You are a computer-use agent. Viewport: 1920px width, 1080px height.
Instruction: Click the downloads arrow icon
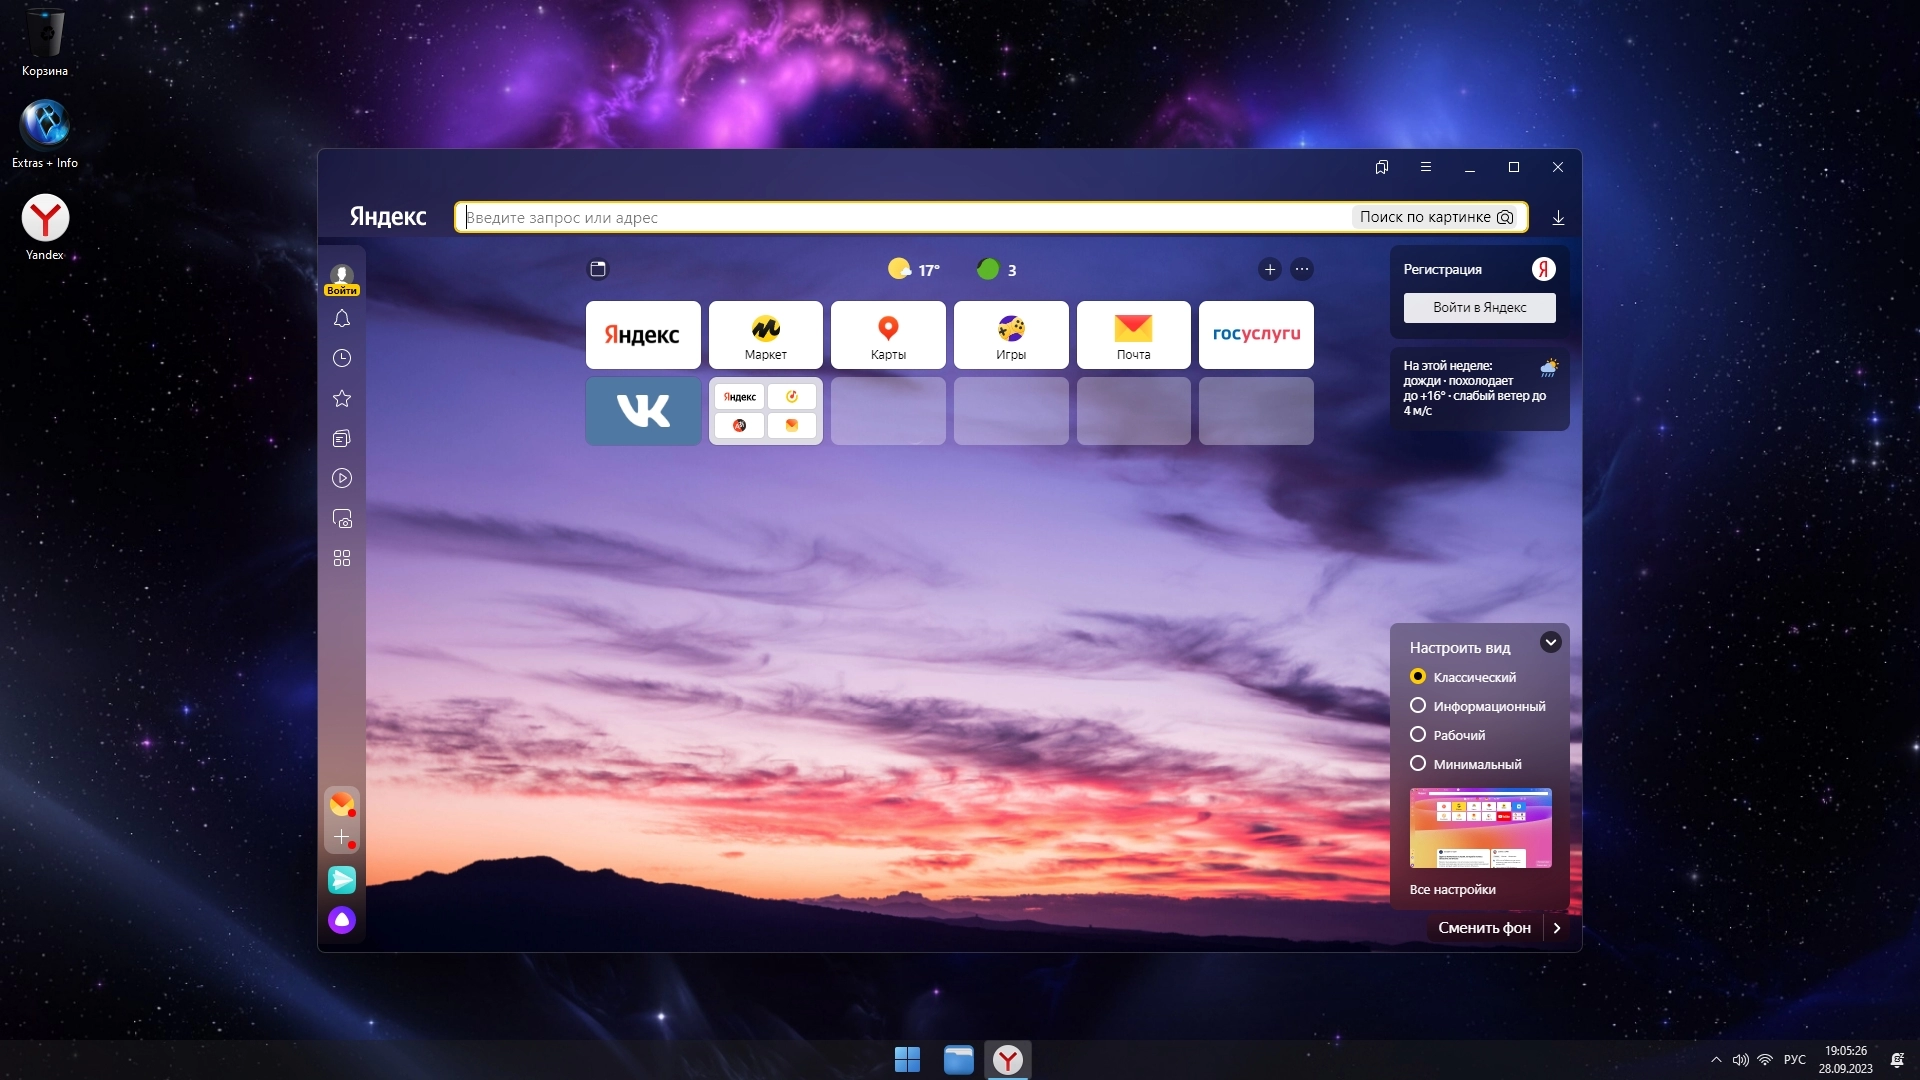[1558, 218]
